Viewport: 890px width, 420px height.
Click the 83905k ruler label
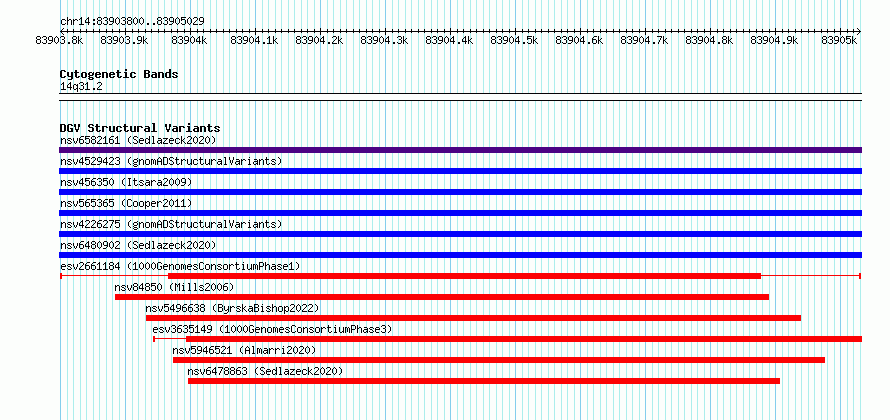coord(839,41)
